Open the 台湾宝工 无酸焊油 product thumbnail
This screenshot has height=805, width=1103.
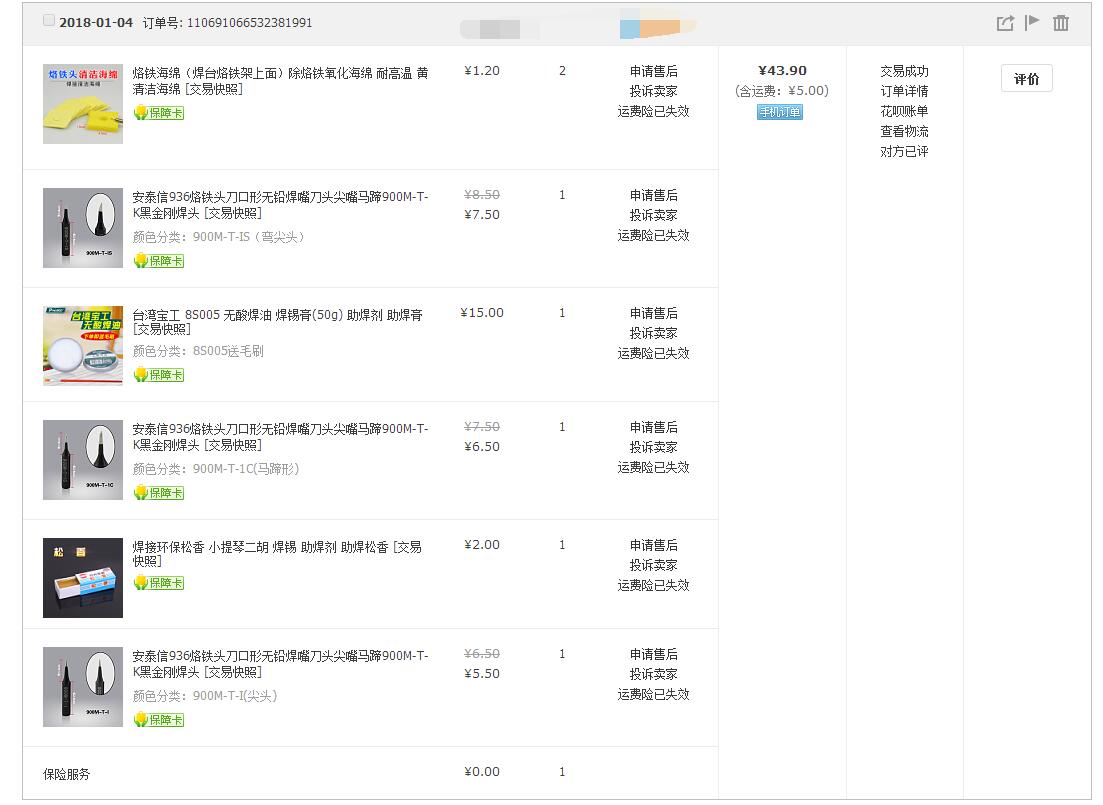pyautogui.click(x=83, y=346)
